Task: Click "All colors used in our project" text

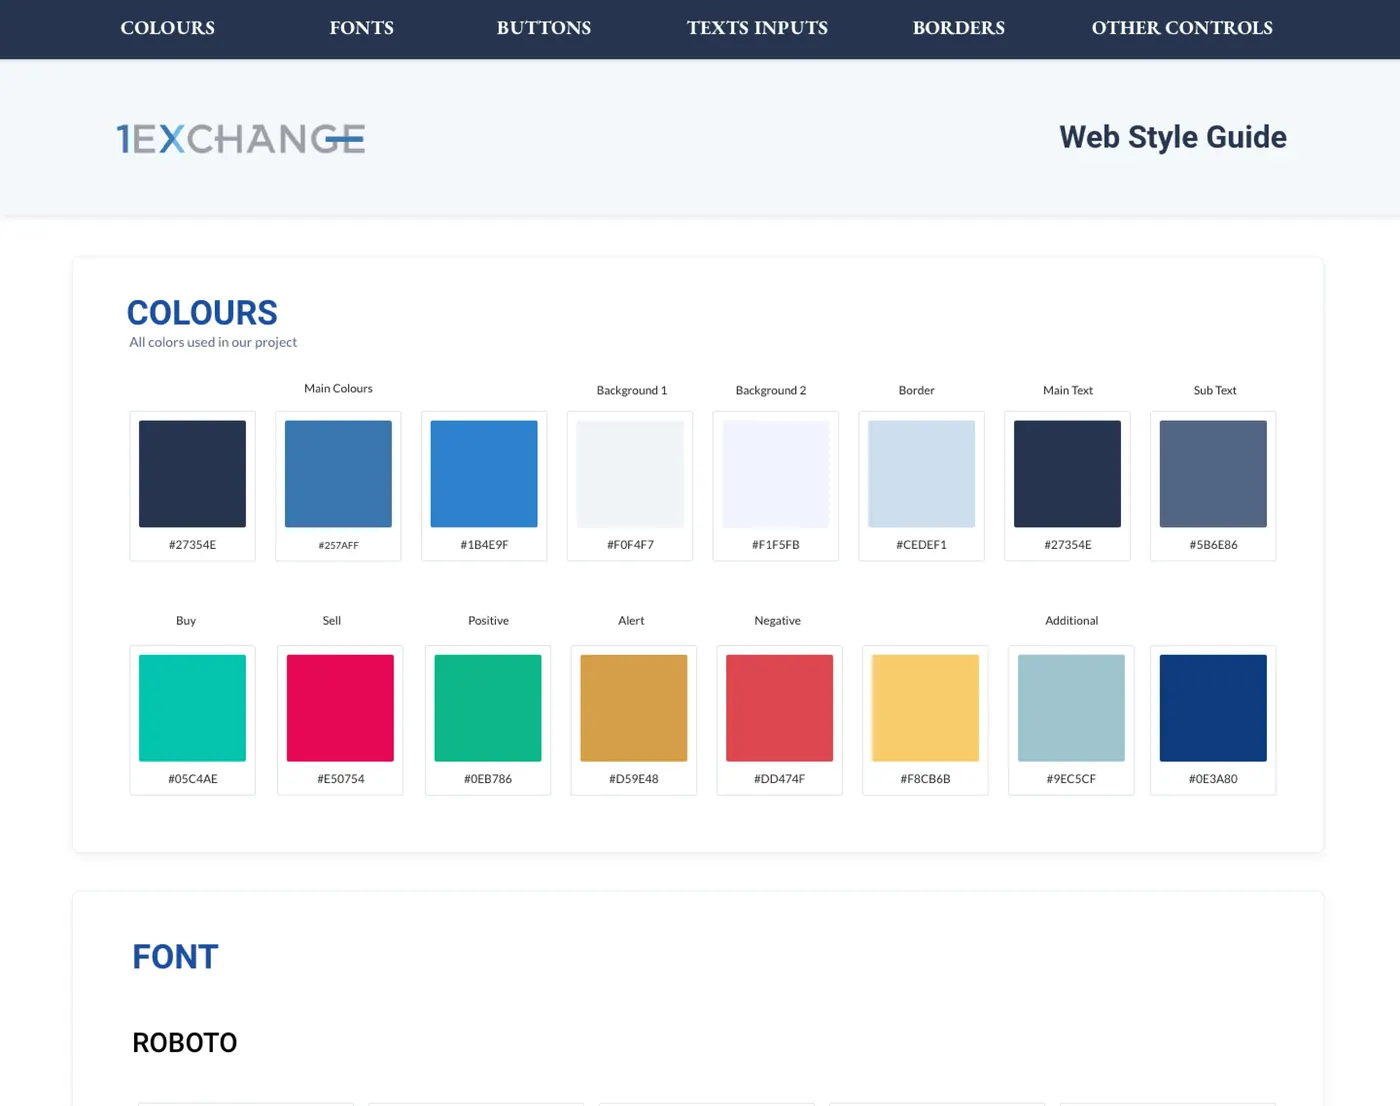Action: [x=213, y=342]
